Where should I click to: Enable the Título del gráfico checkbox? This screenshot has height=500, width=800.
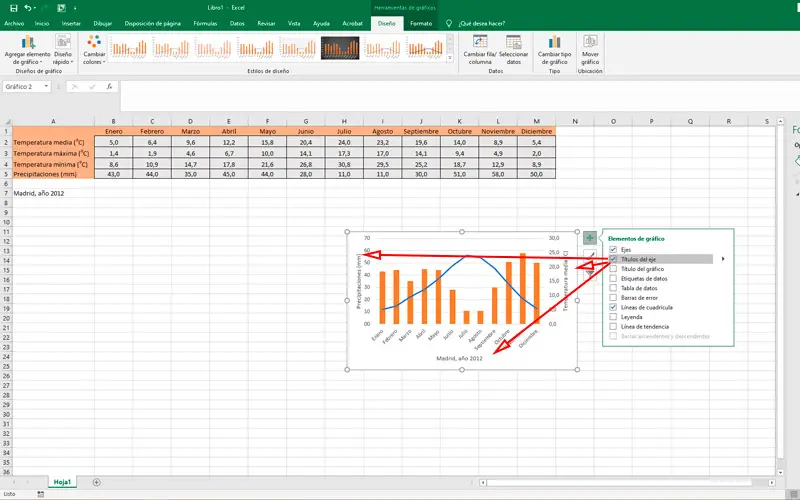pos(613,269)
